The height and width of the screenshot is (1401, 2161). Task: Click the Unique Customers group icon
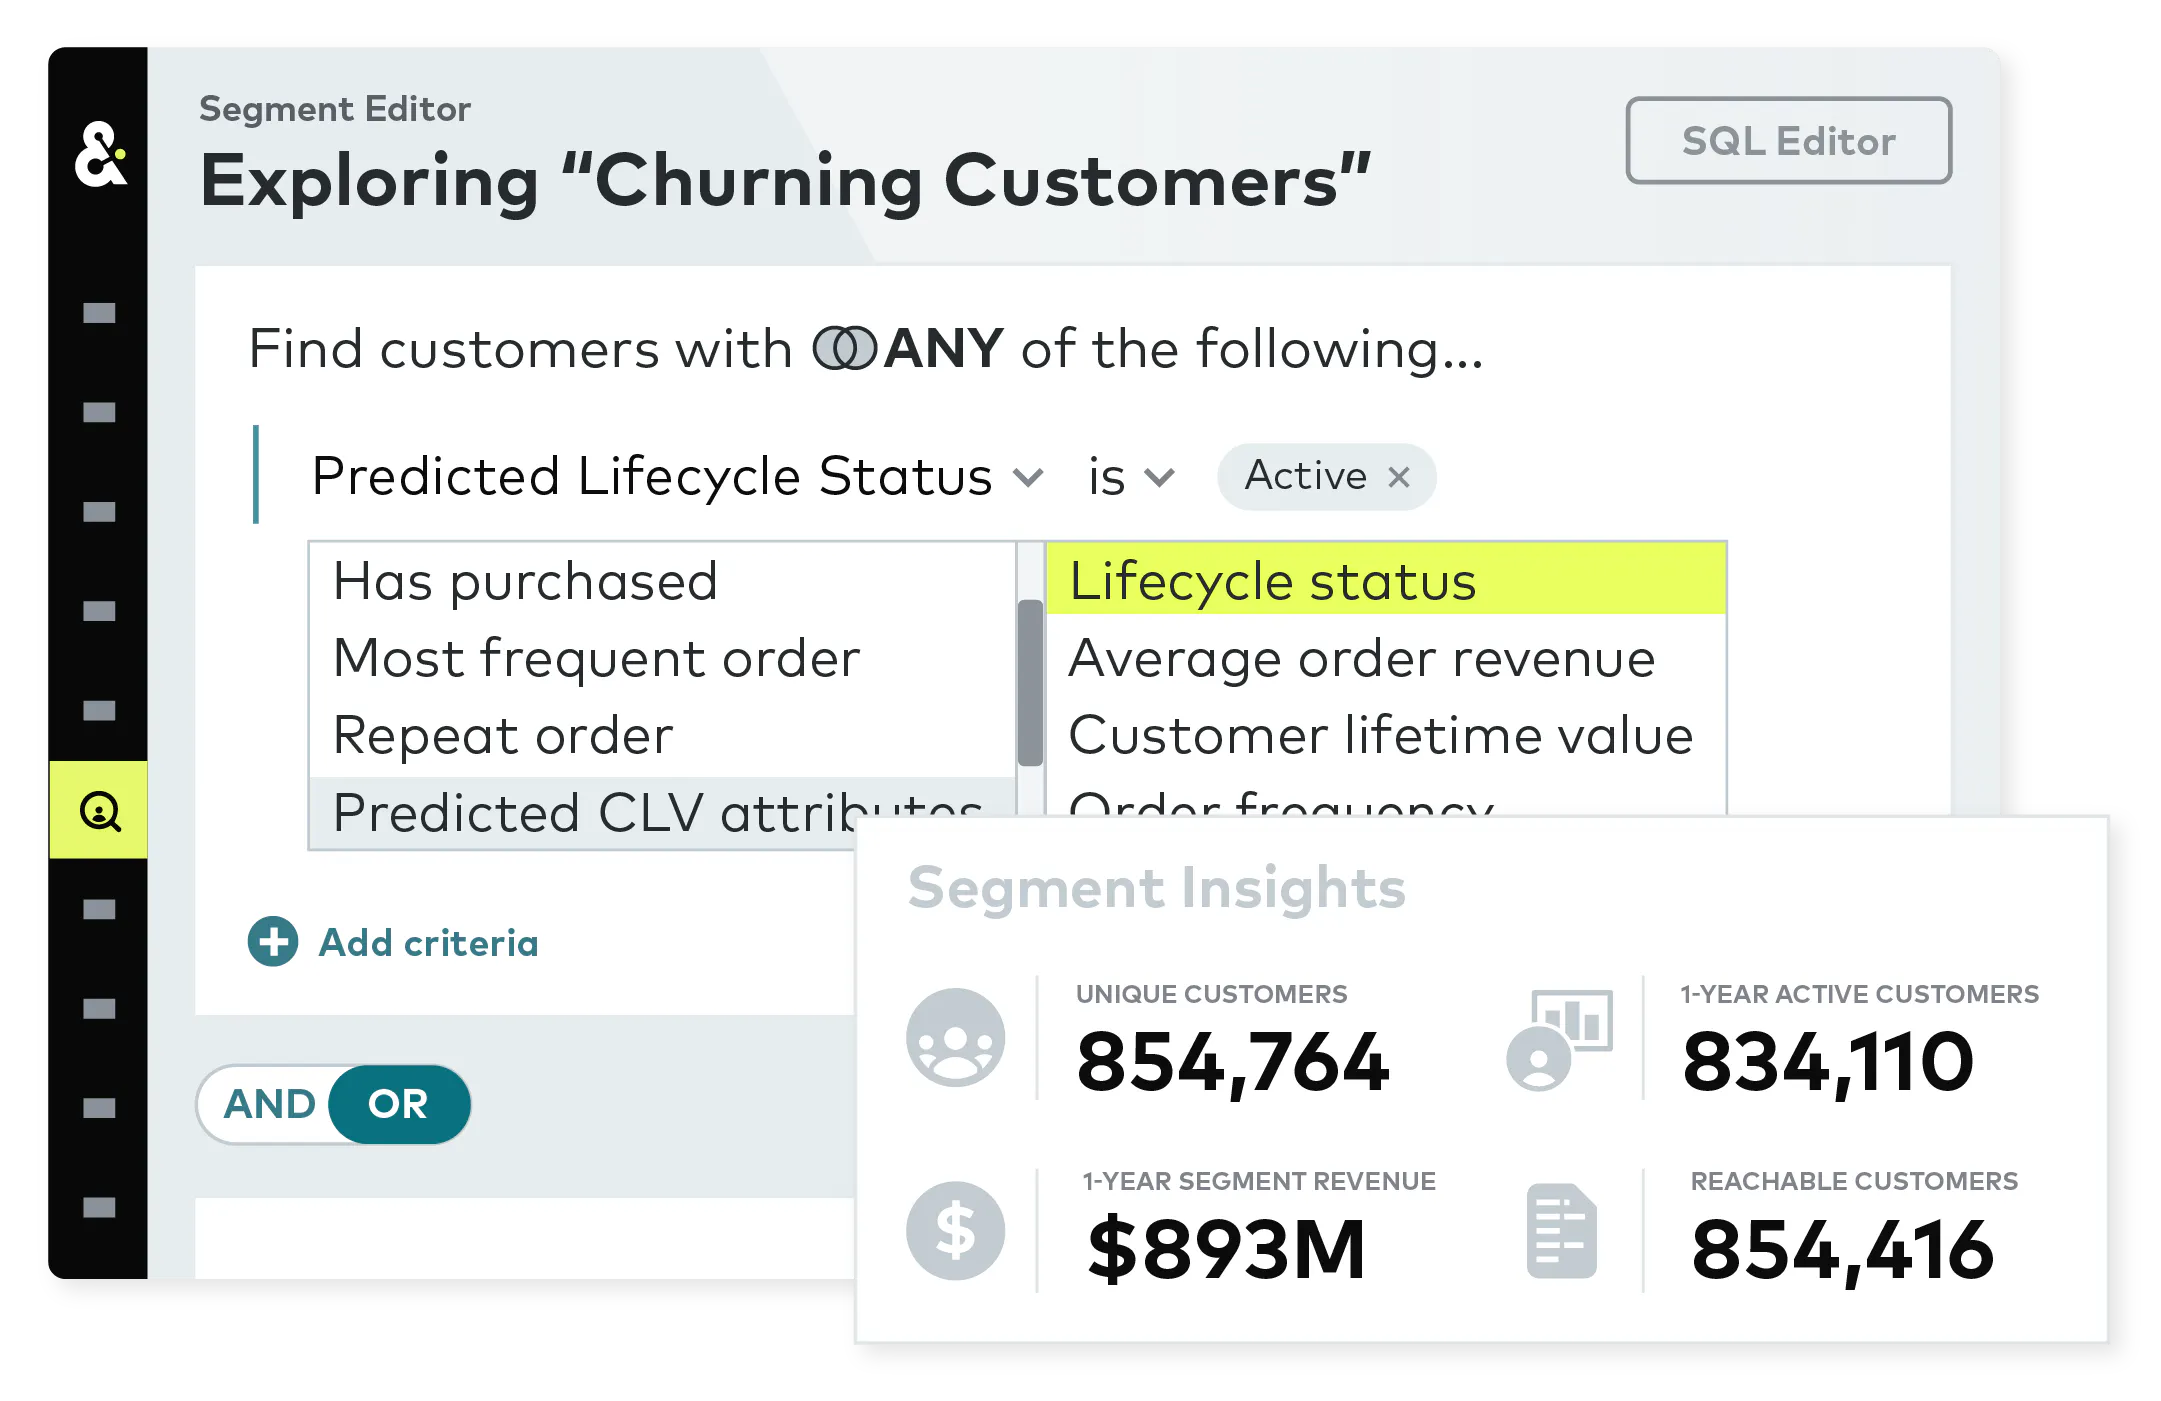coord(955,1037)
